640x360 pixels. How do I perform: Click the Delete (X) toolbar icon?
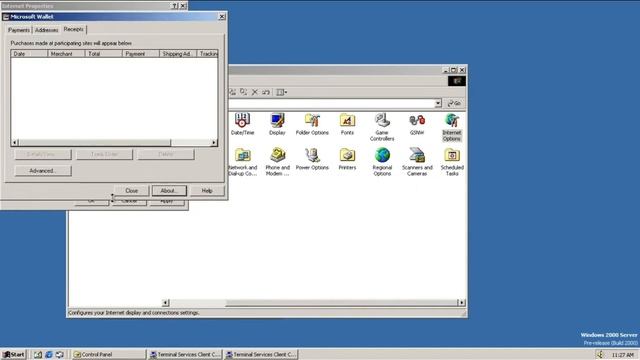point(255,92)
